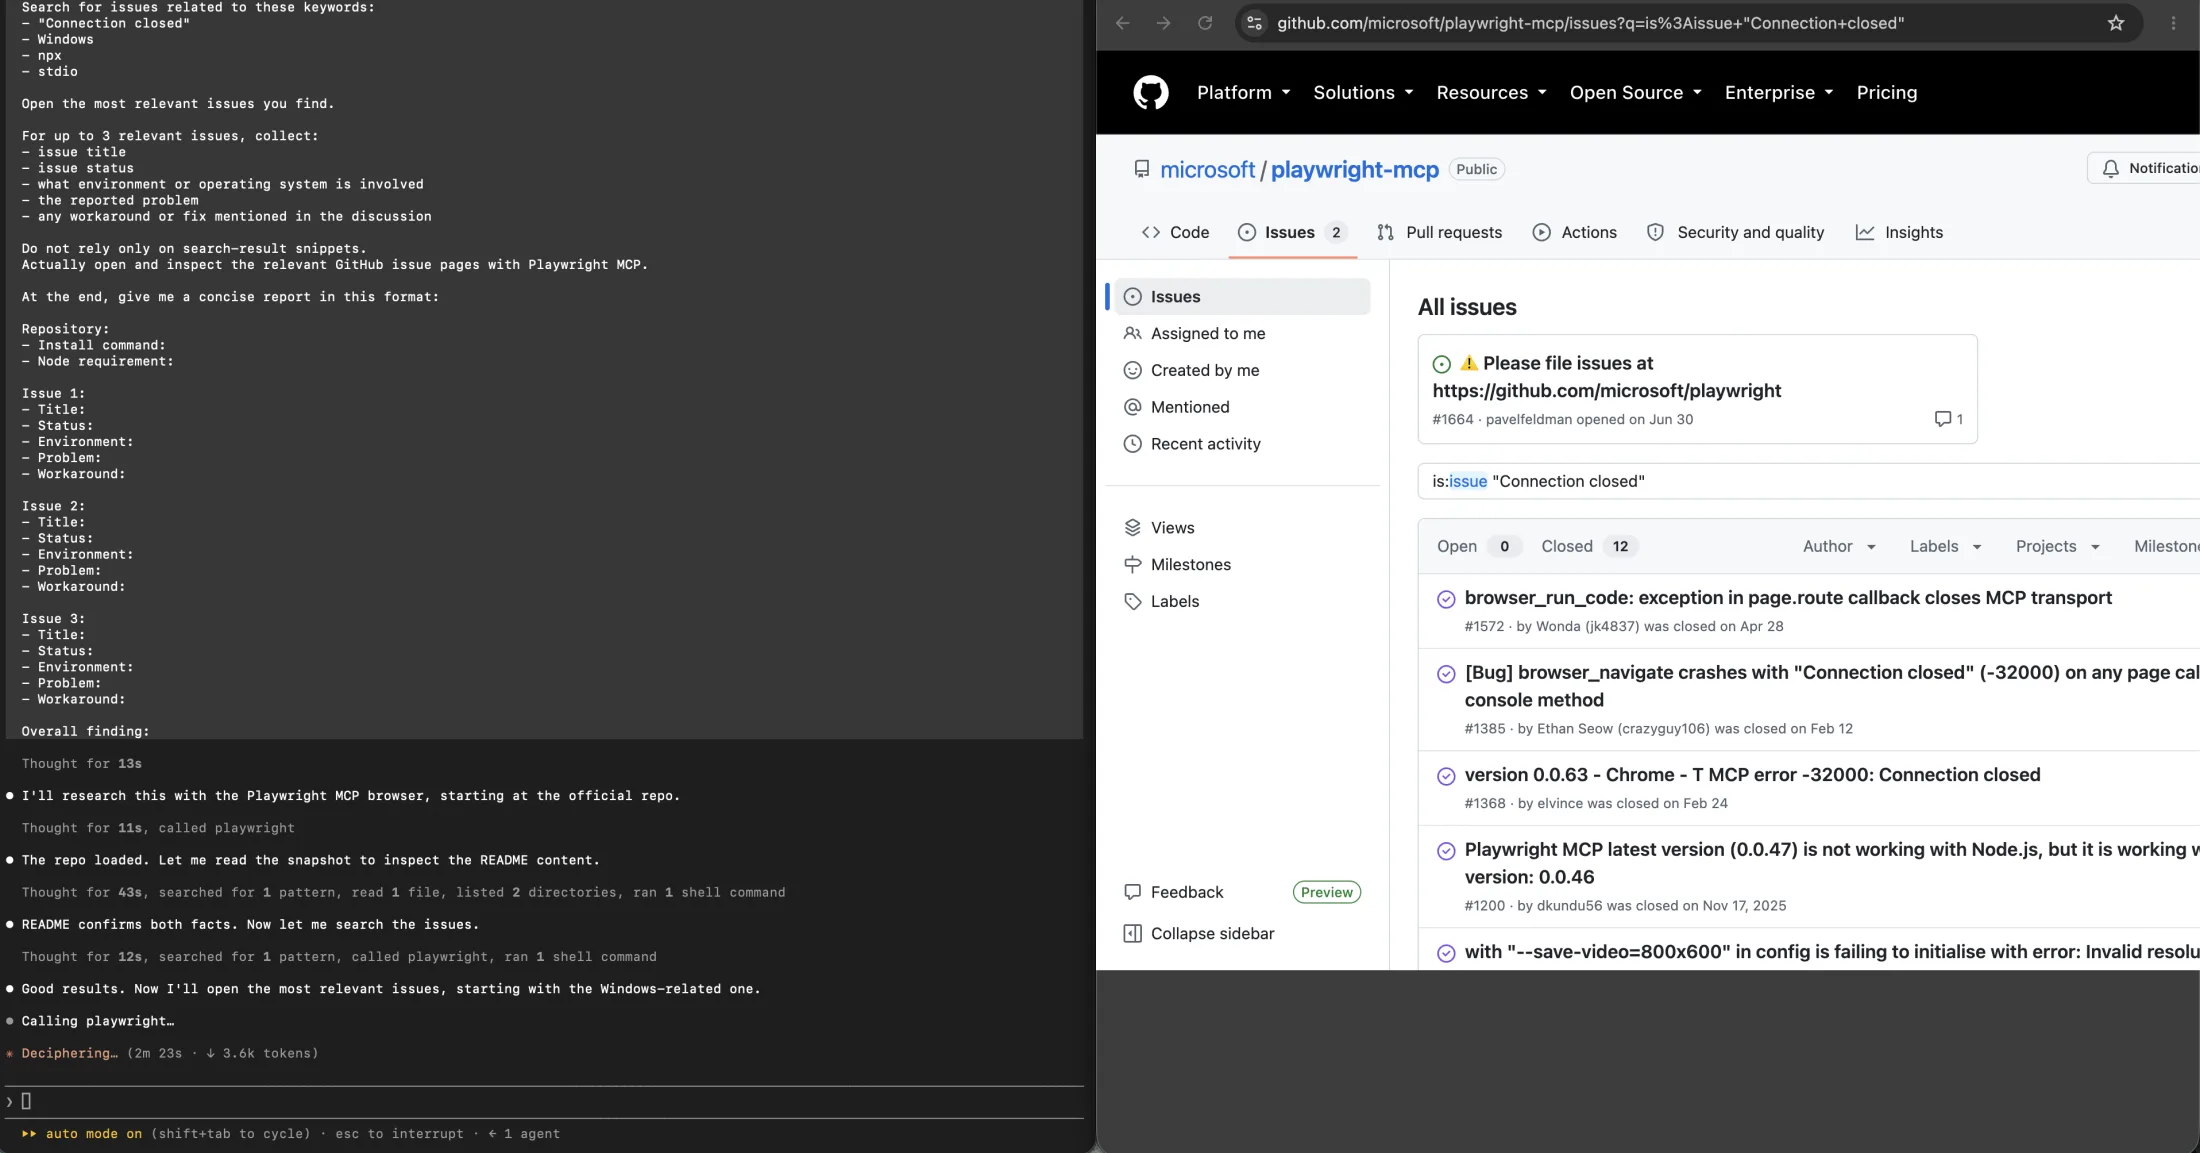Click the browser address bar URL

pos(1590,23)
